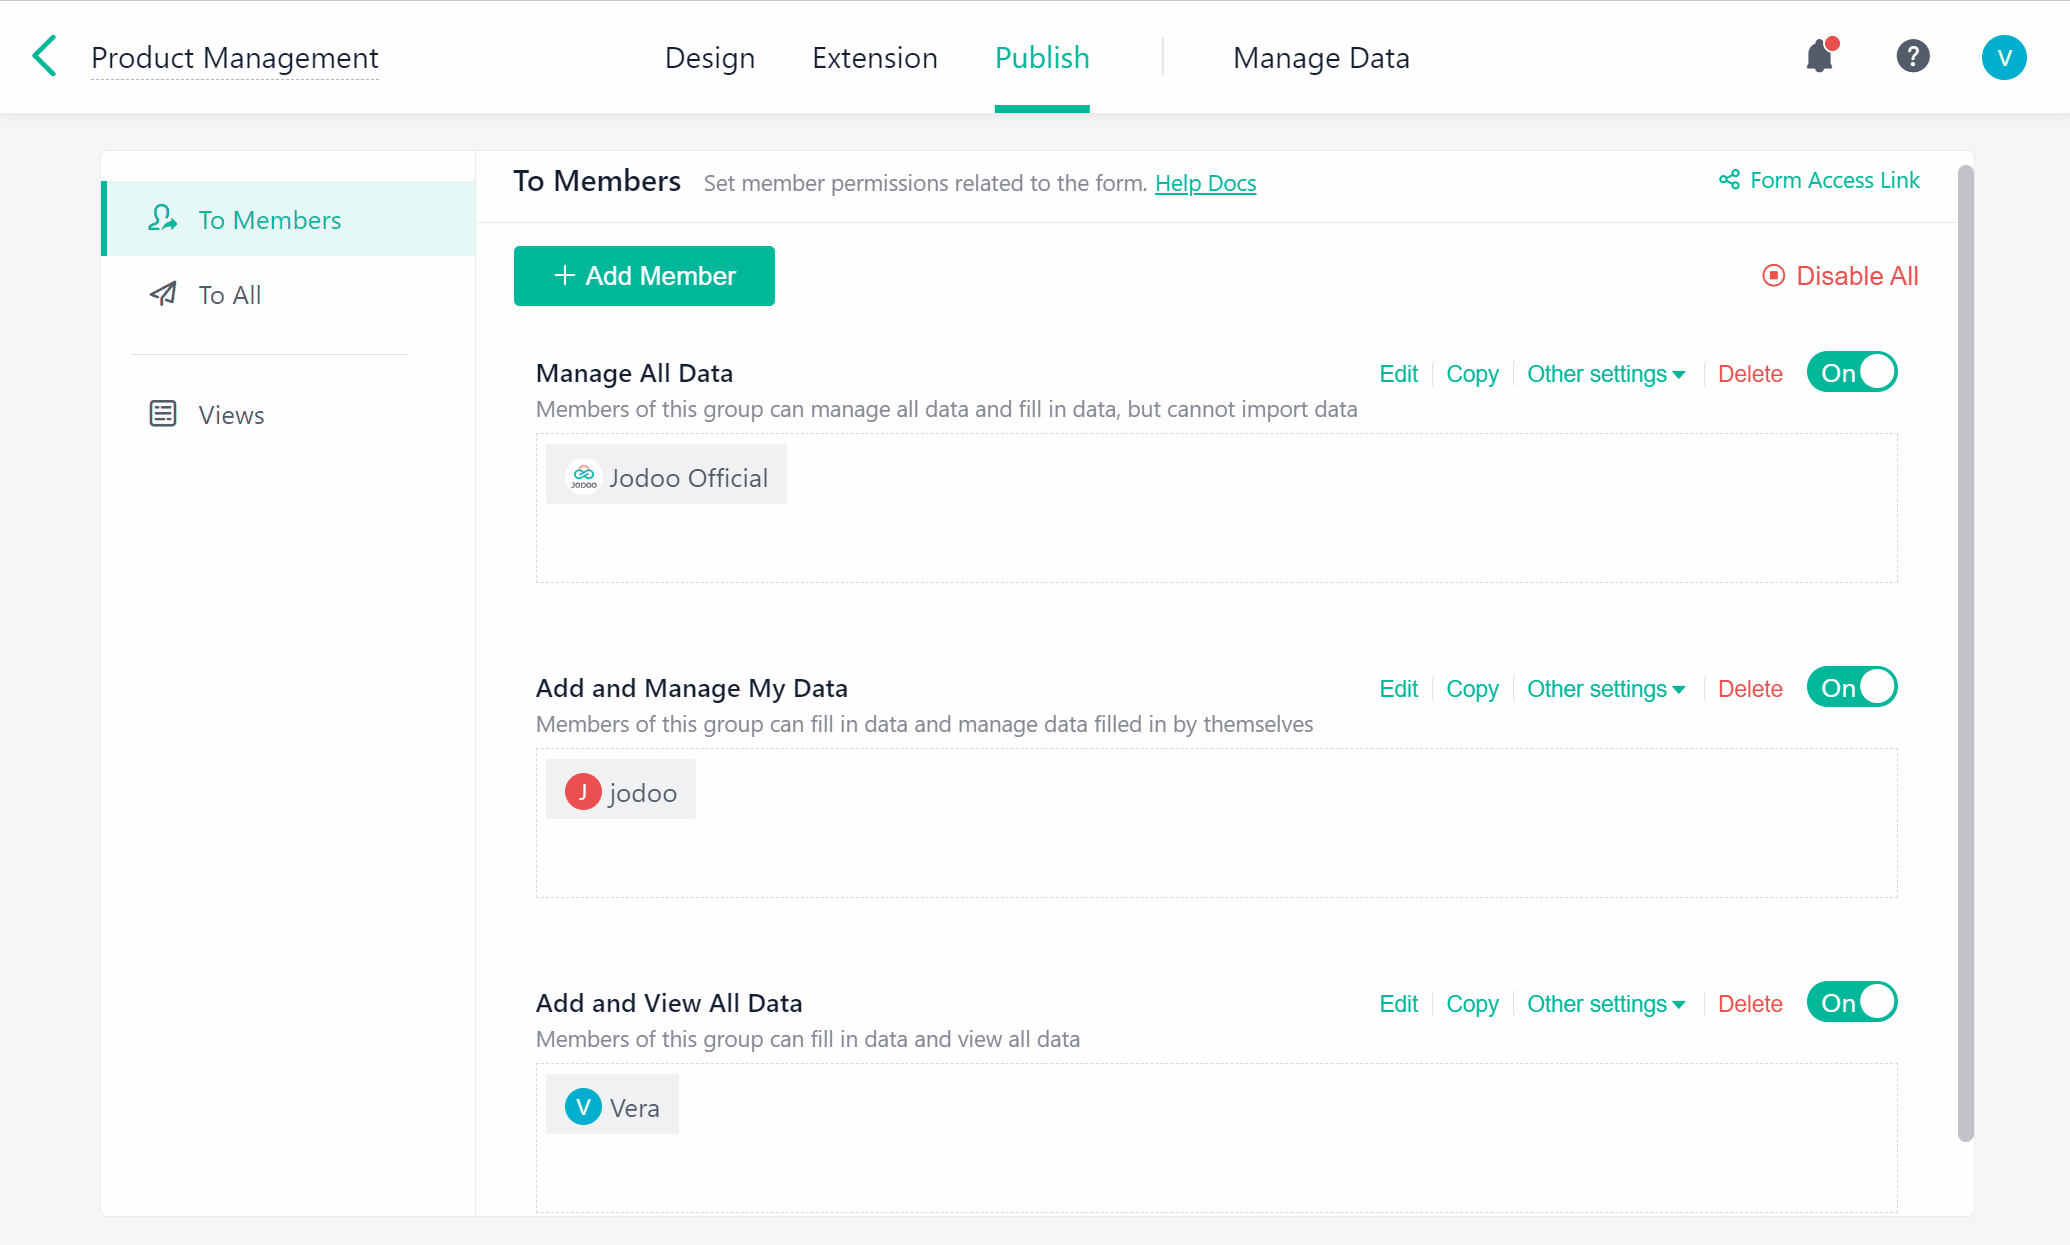Click the user avatar V icon
This screenshot has height=1245, width=2070.
(2003, 57)
